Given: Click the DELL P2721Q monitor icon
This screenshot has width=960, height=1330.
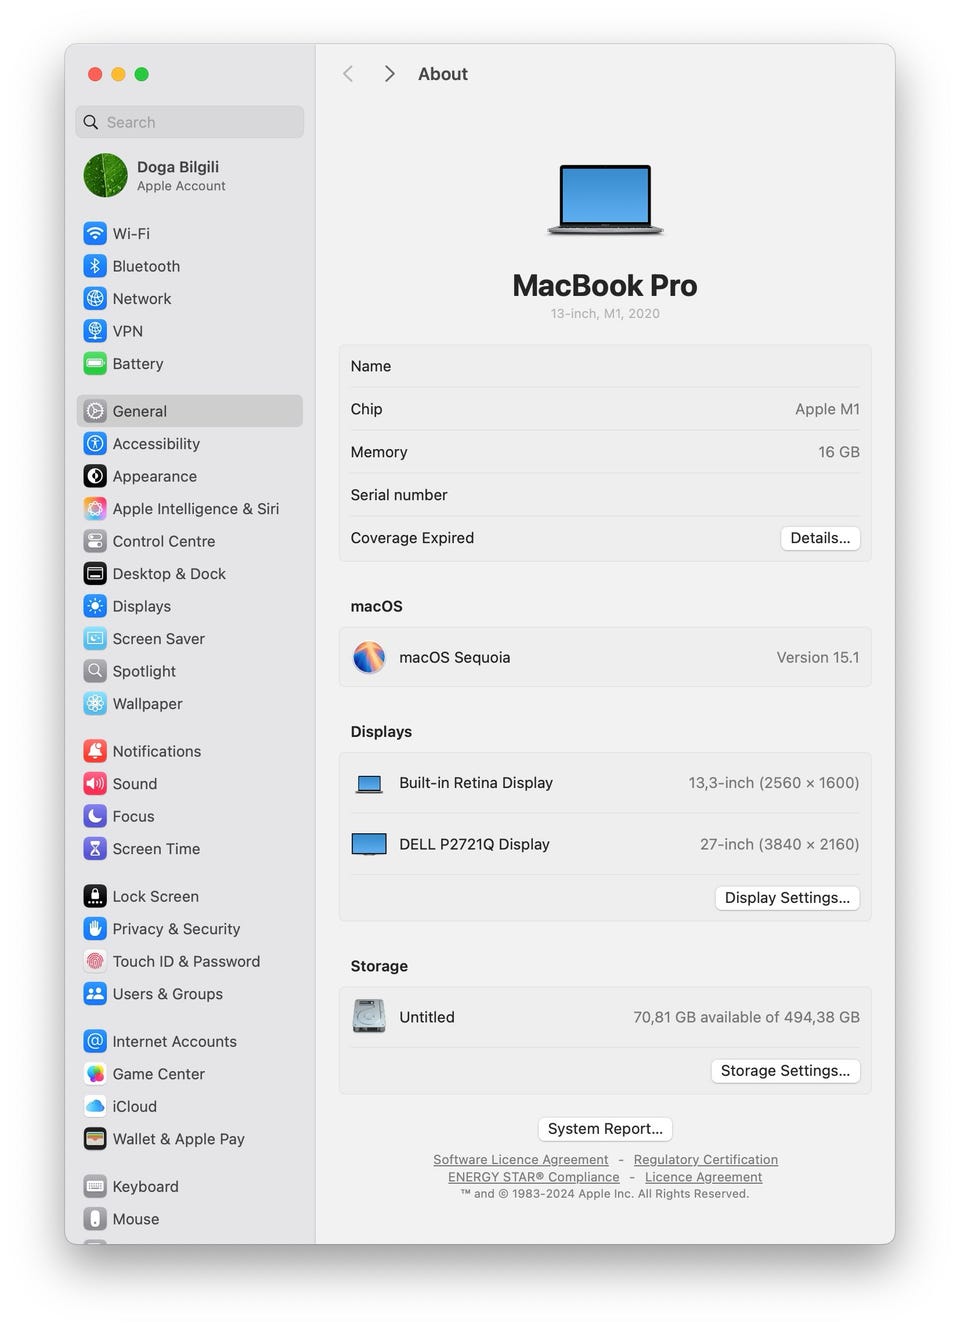Looking at the screenshot, I should pyautogui.click(x=369, y=844).
